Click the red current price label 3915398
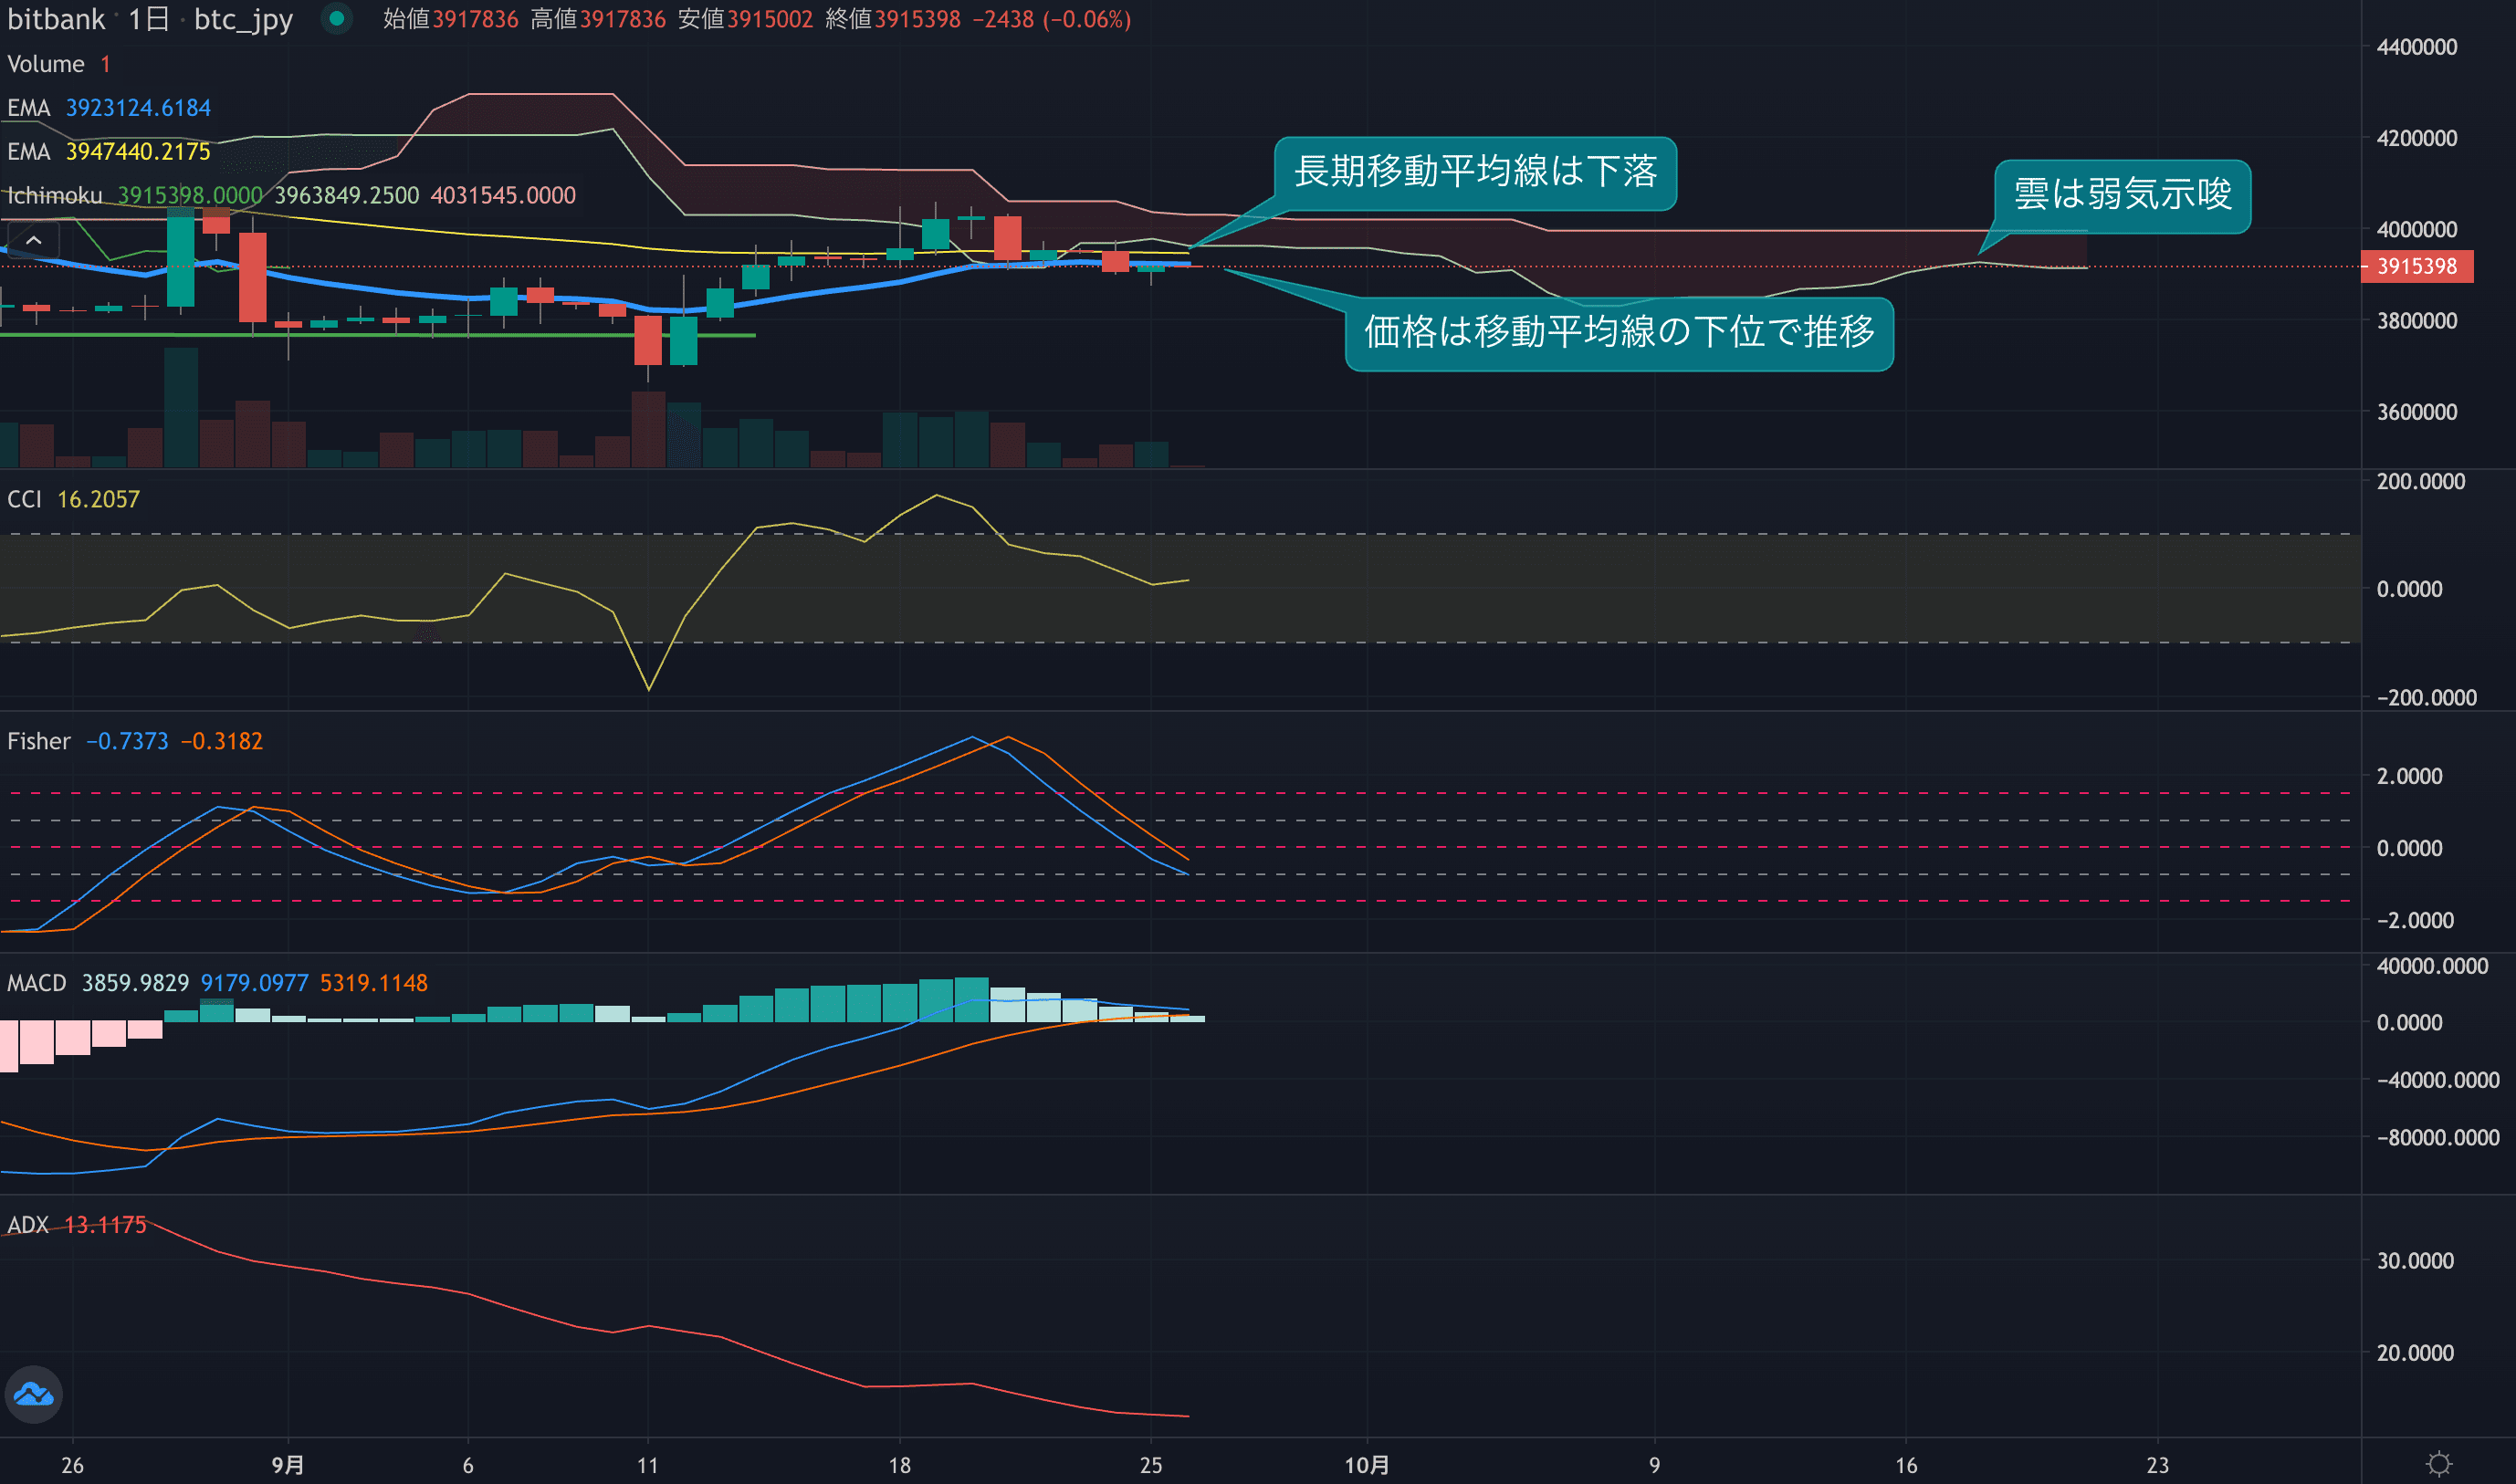Image resolution: width=2516 pixels, height=1484 pixels. coord(2416,267)
